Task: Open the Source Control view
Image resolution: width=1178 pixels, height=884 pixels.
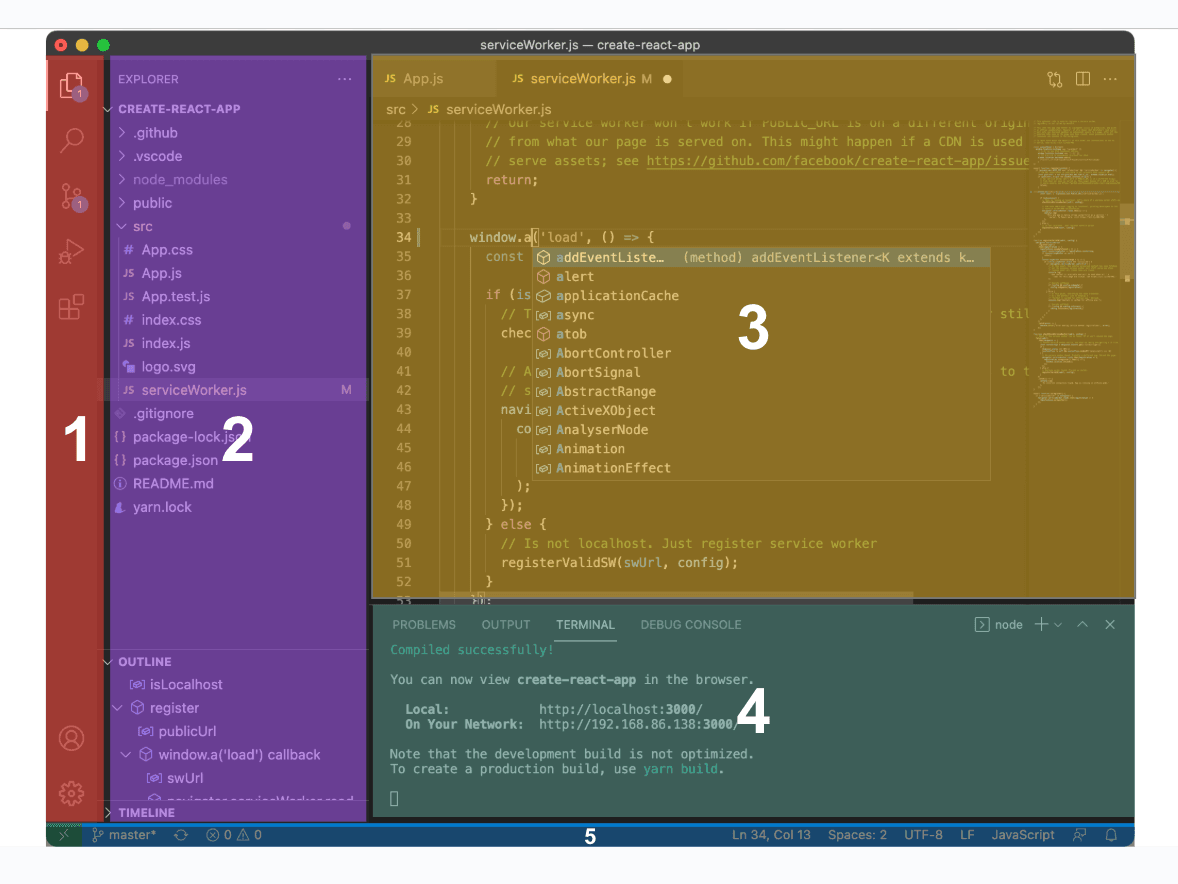Action: coord(71,195)
